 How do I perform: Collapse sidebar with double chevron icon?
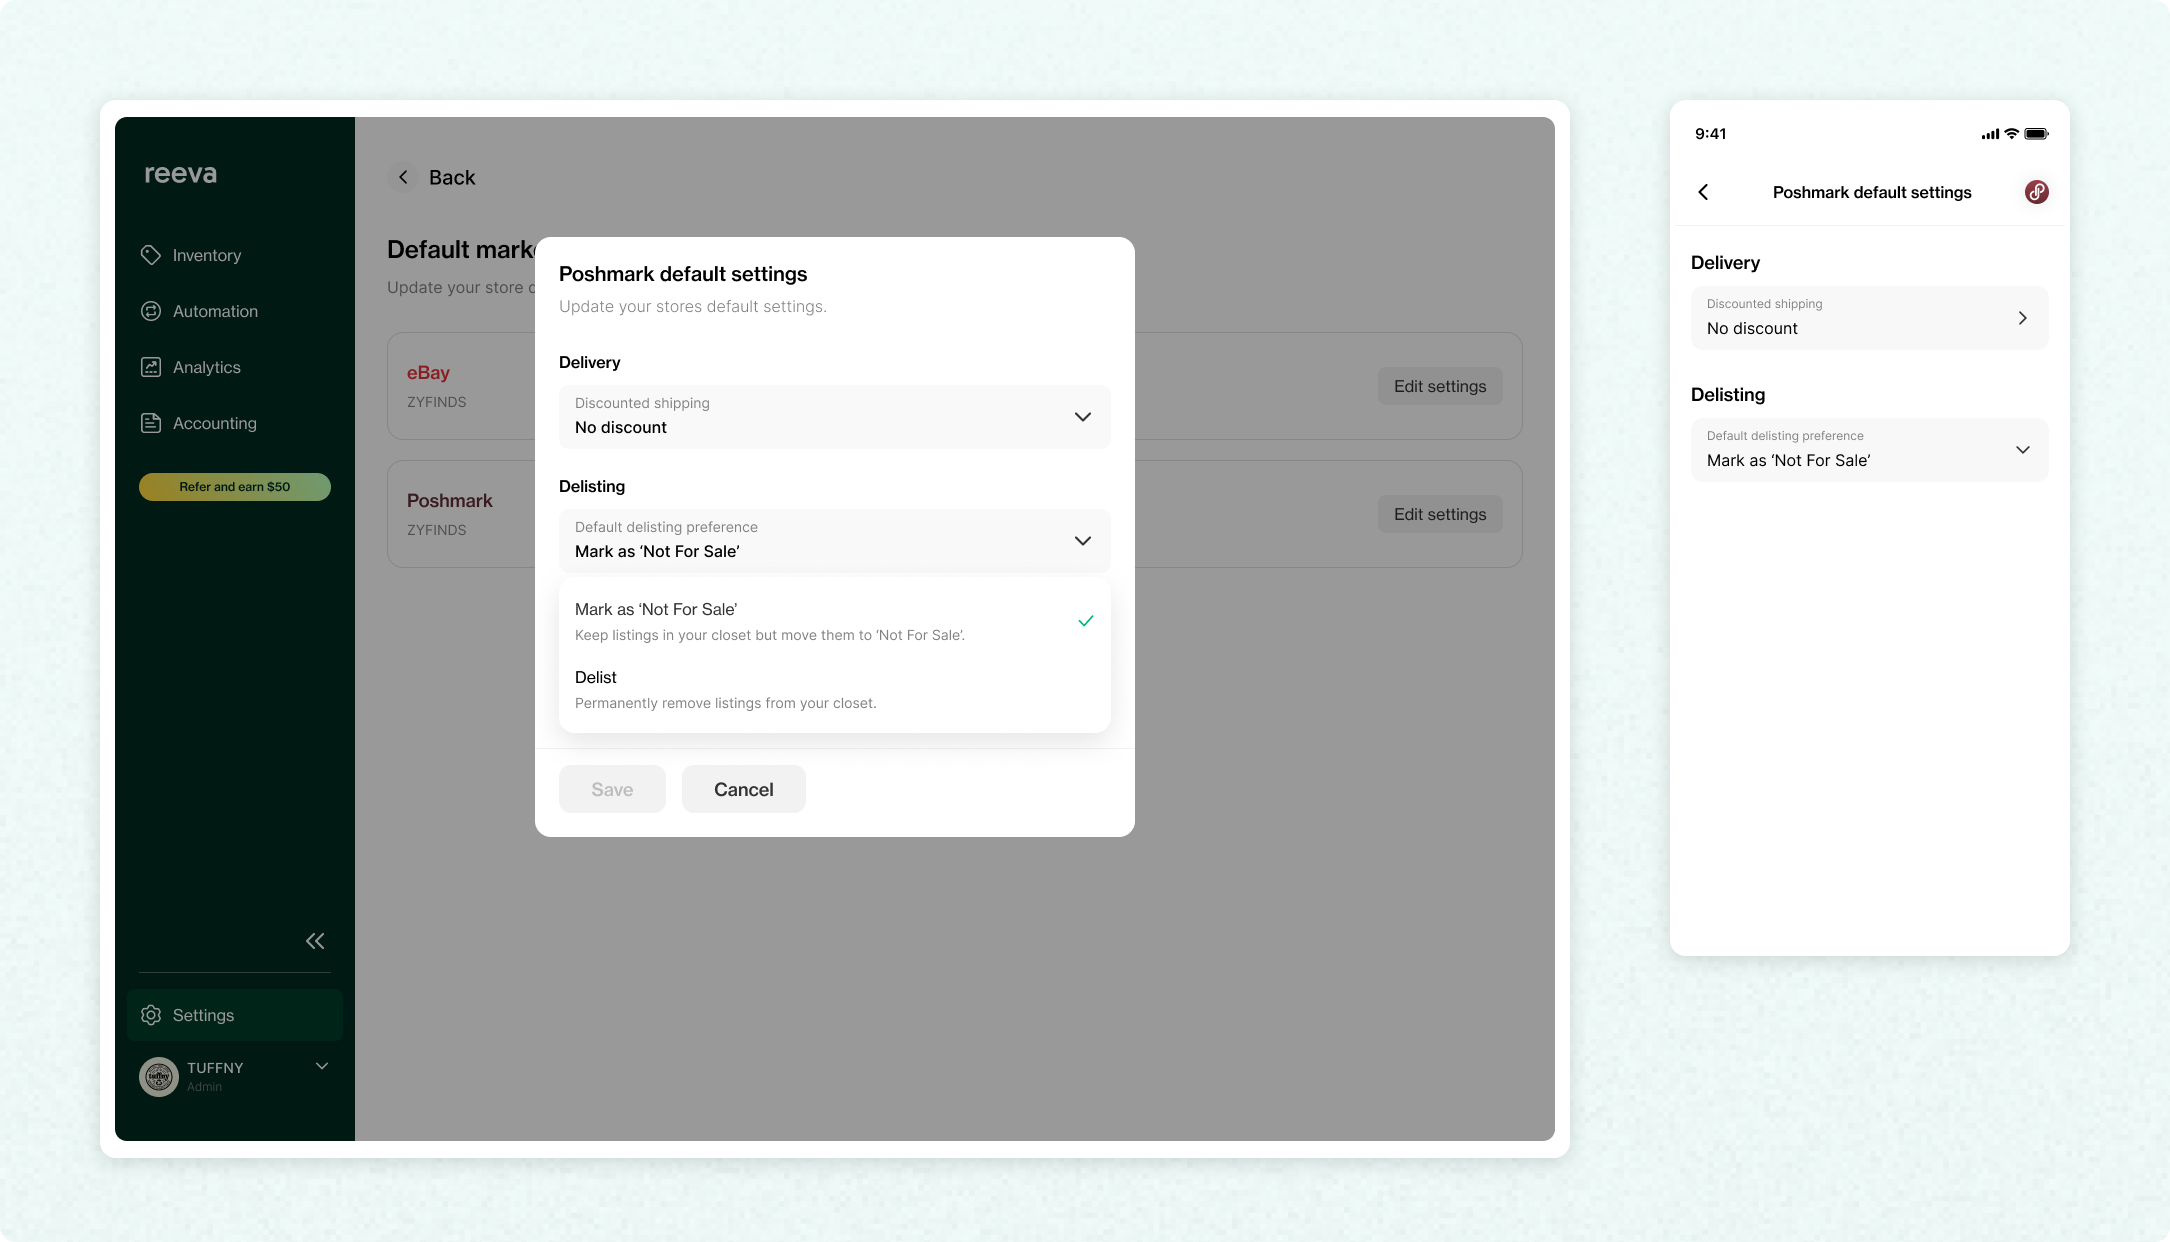315,941
